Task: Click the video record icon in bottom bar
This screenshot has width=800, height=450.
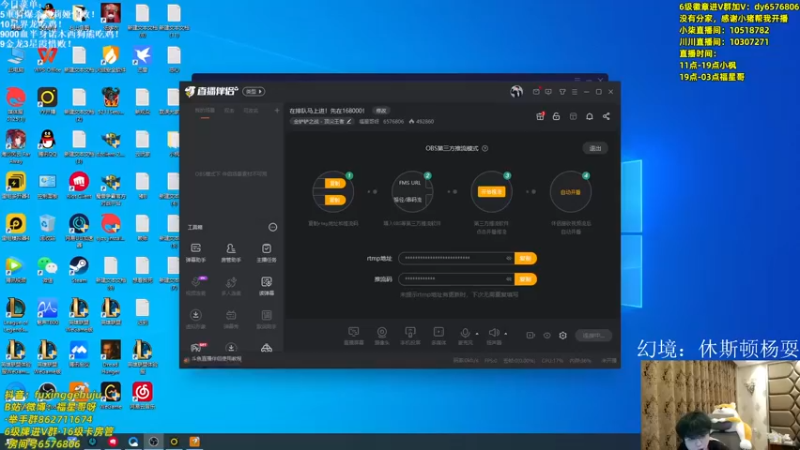Action: pos(531,336)
